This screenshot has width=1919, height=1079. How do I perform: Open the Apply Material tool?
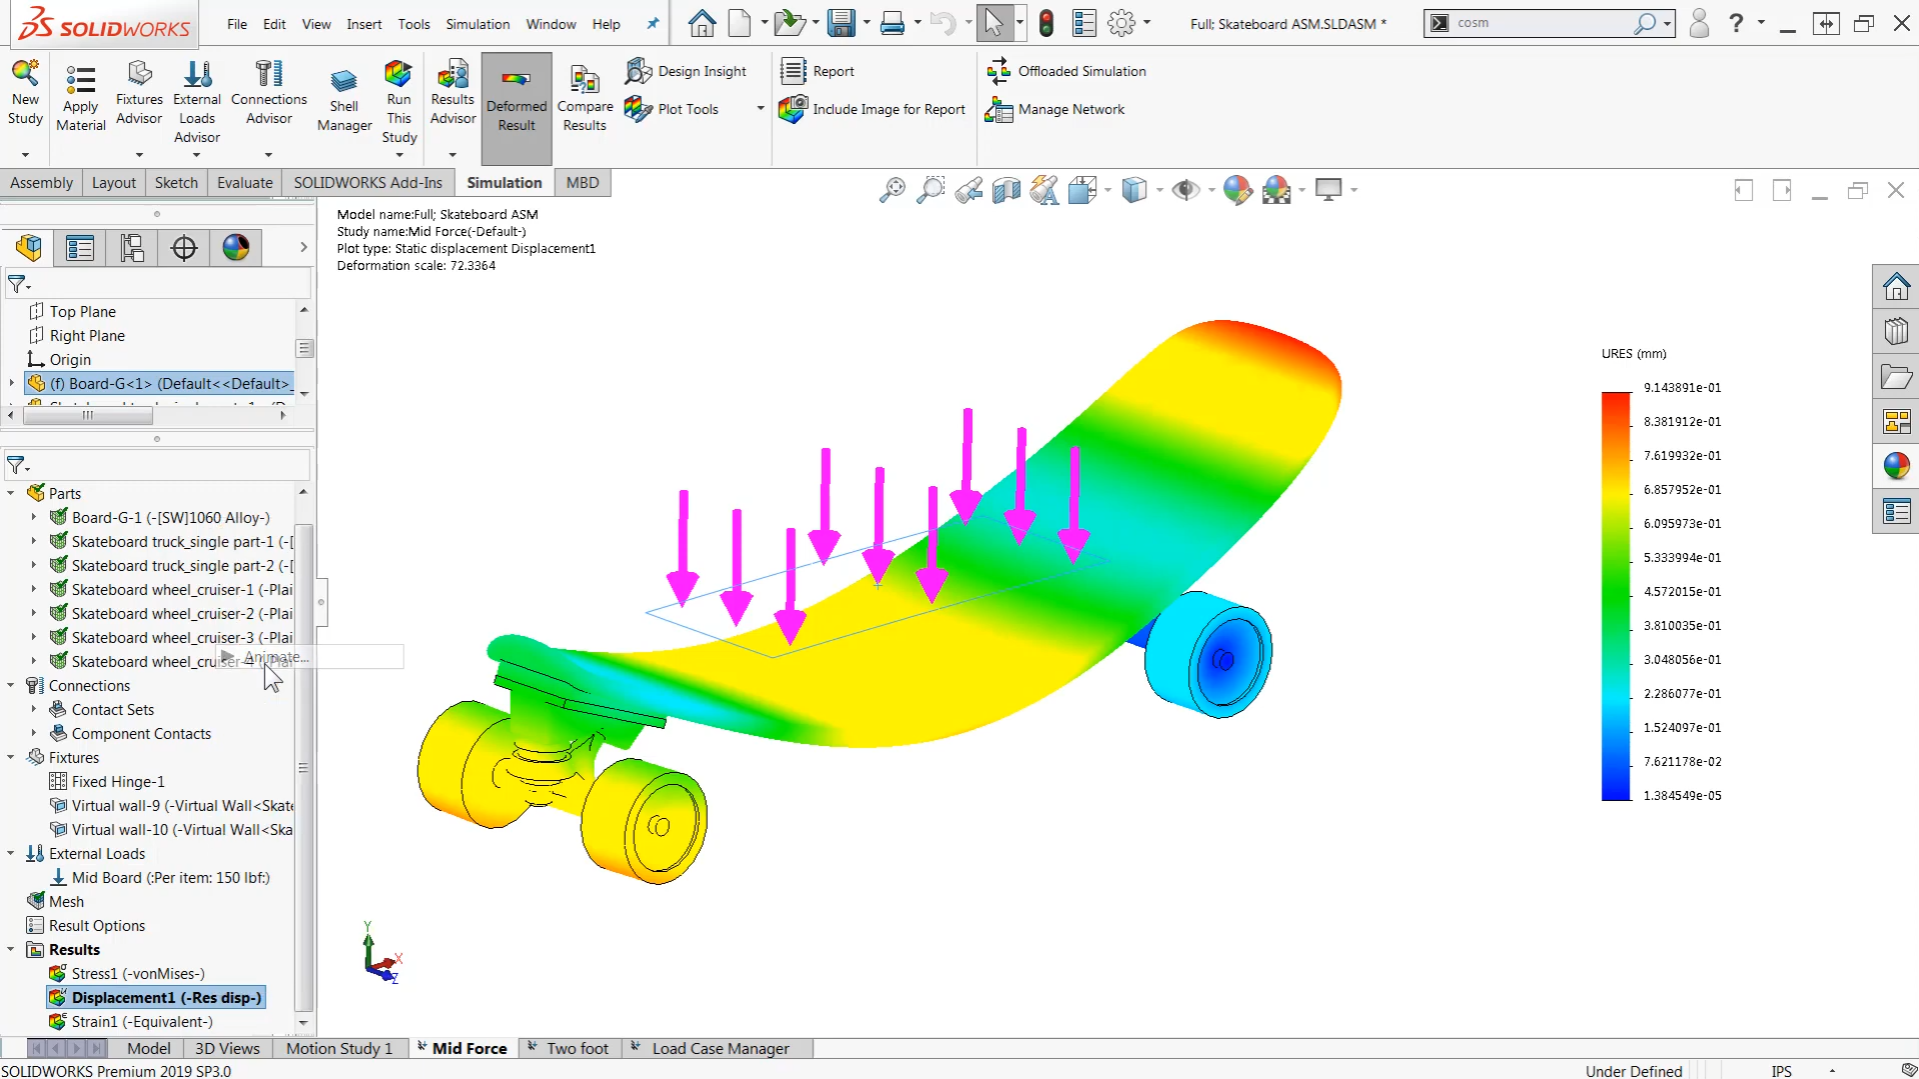coord(80,97)
